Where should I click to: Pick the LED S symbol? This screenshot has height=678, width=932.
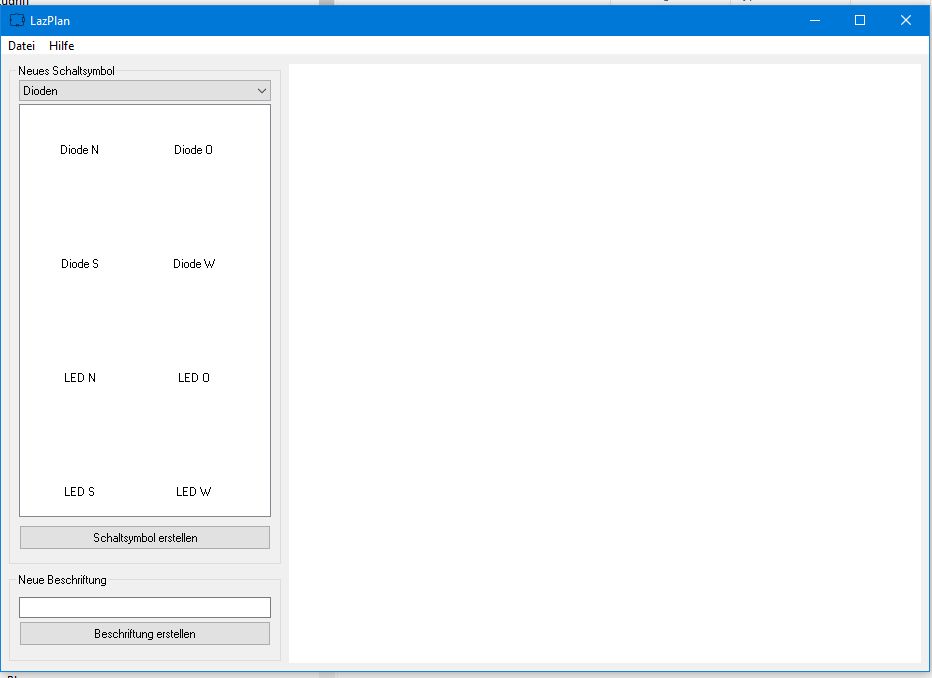click(80, 492)
